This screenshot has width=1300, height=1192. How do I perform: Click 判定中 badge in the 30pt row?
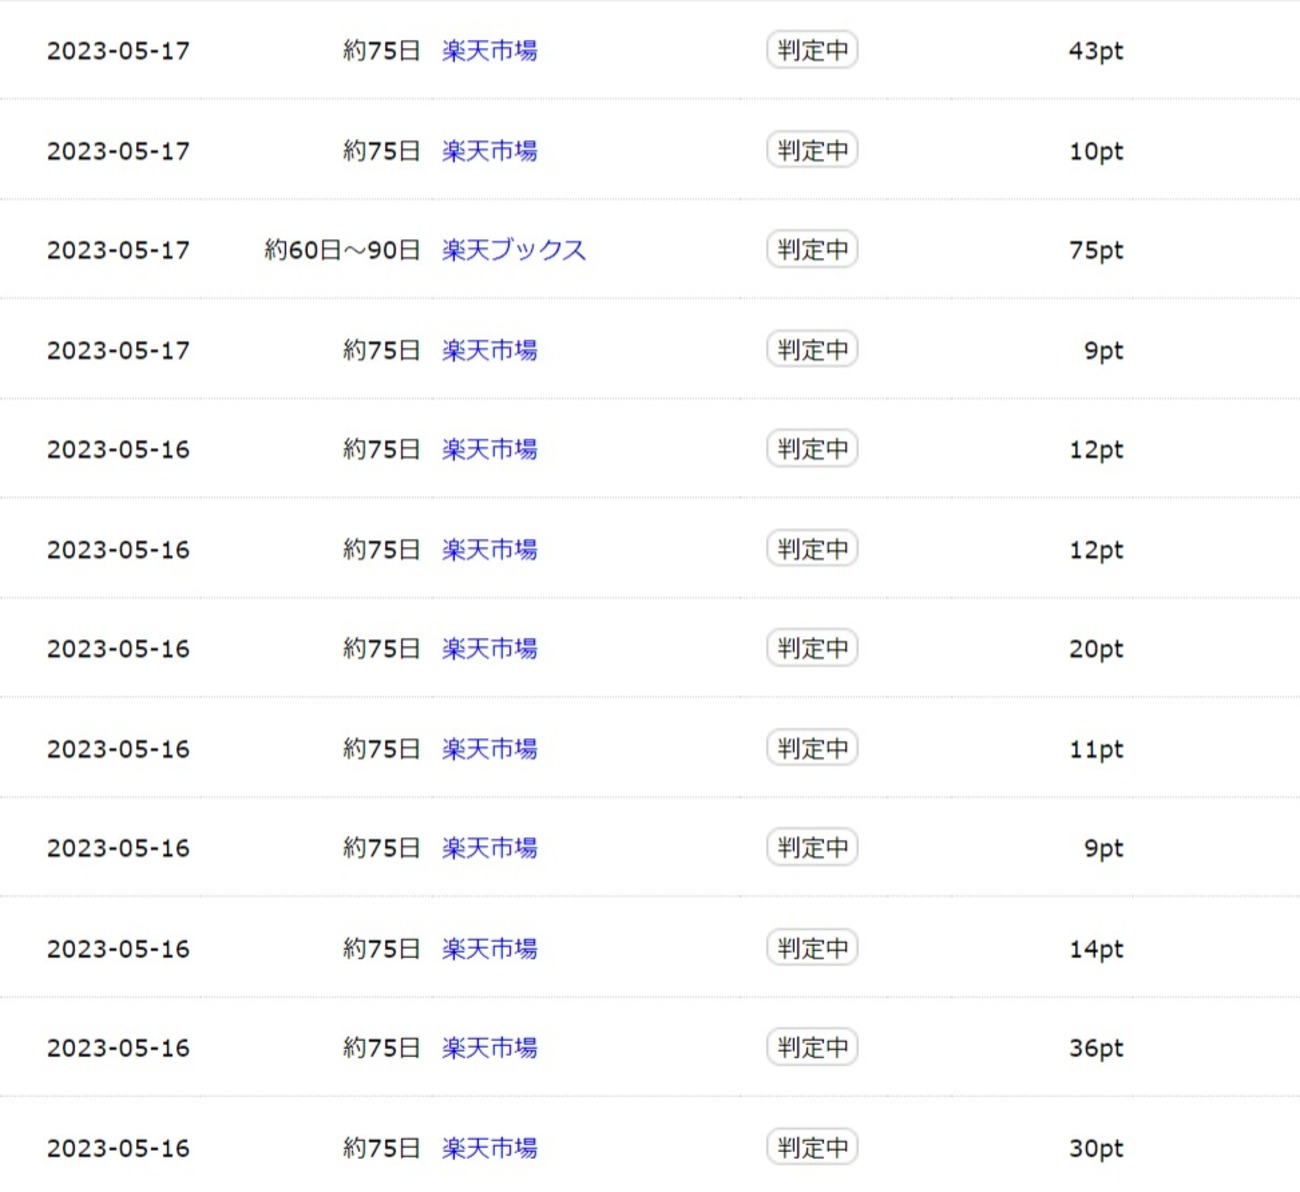(812, 1147)
